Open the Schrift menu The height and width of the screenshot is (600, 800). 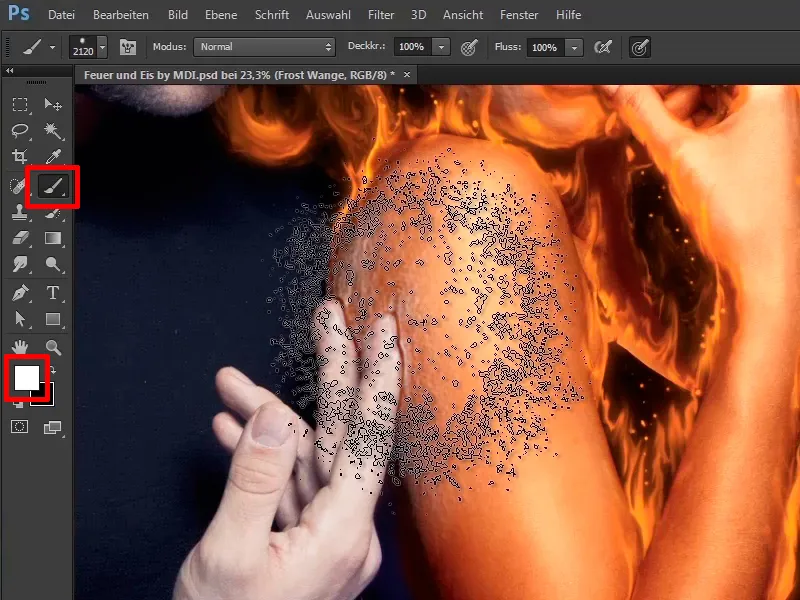272,15
